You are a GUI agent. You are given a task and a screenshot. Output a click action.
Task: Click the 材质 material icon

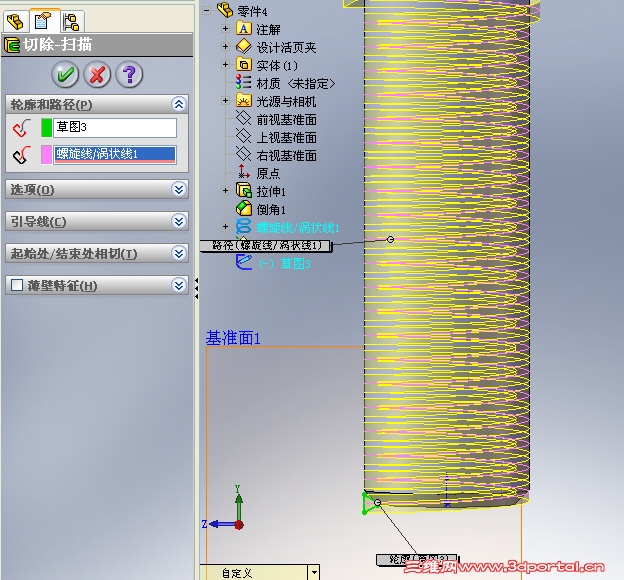(x=243, y=82)
